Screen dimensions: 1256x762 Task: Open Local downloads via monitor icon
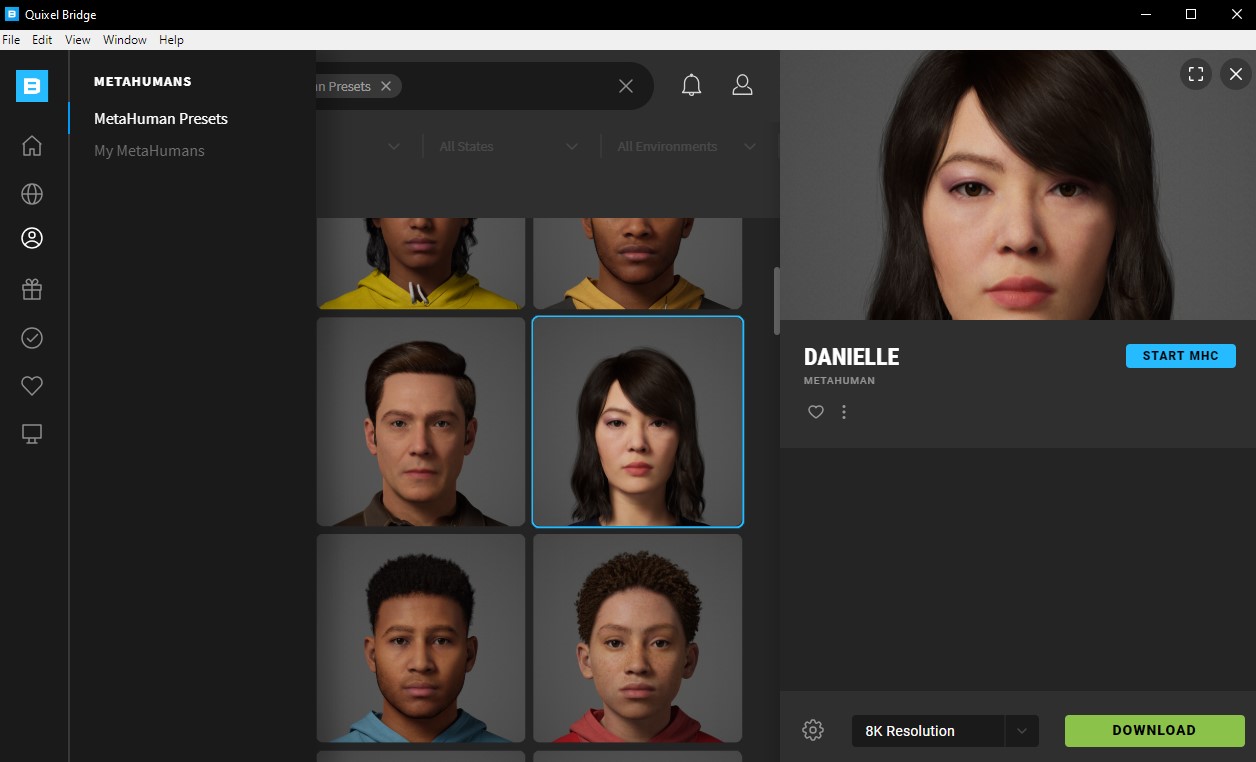(x=31, y=433)
